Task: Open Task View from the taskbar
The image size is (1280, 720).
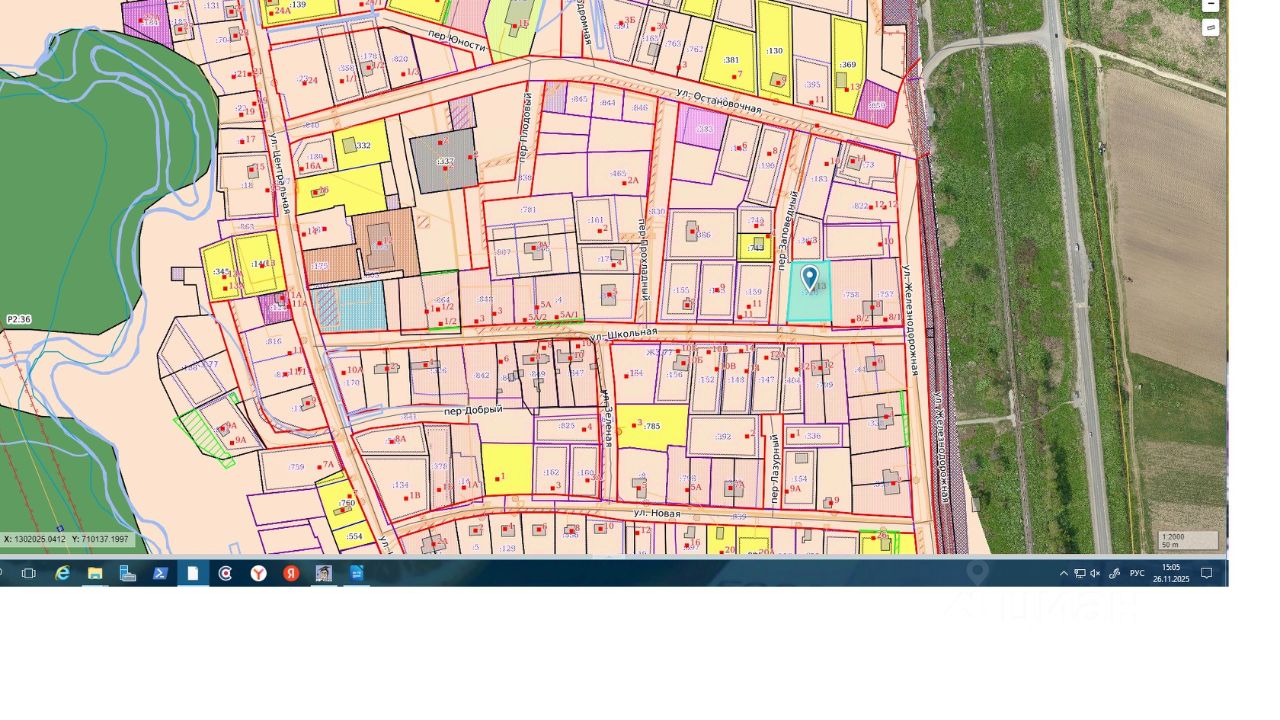Action: coord(28,573)
